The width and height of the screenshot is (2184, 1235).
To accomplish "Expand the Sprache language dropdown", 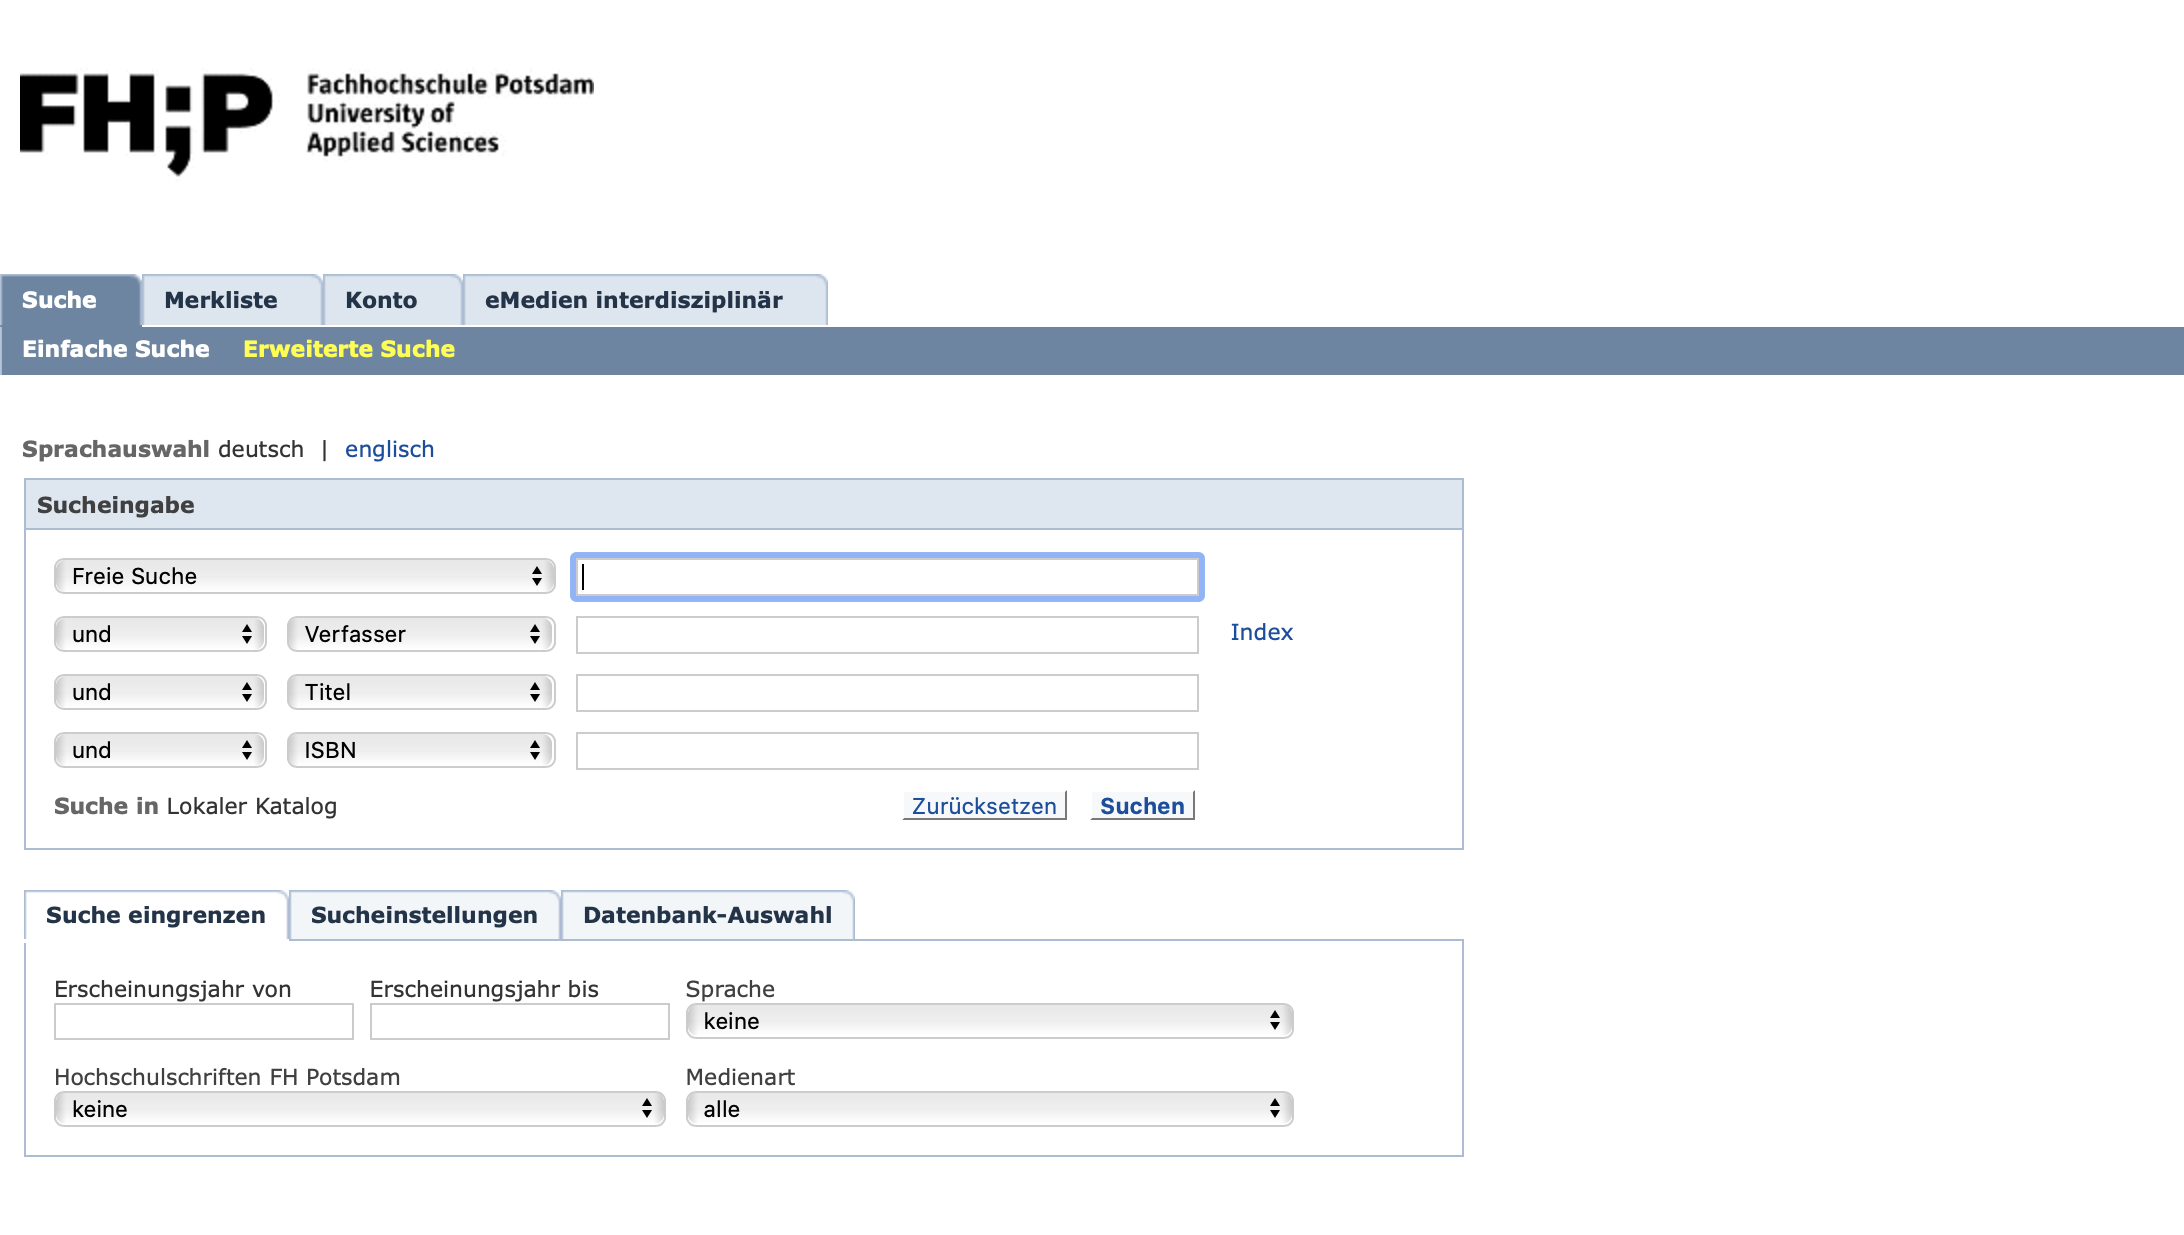I will click(x=989, y=1021).
